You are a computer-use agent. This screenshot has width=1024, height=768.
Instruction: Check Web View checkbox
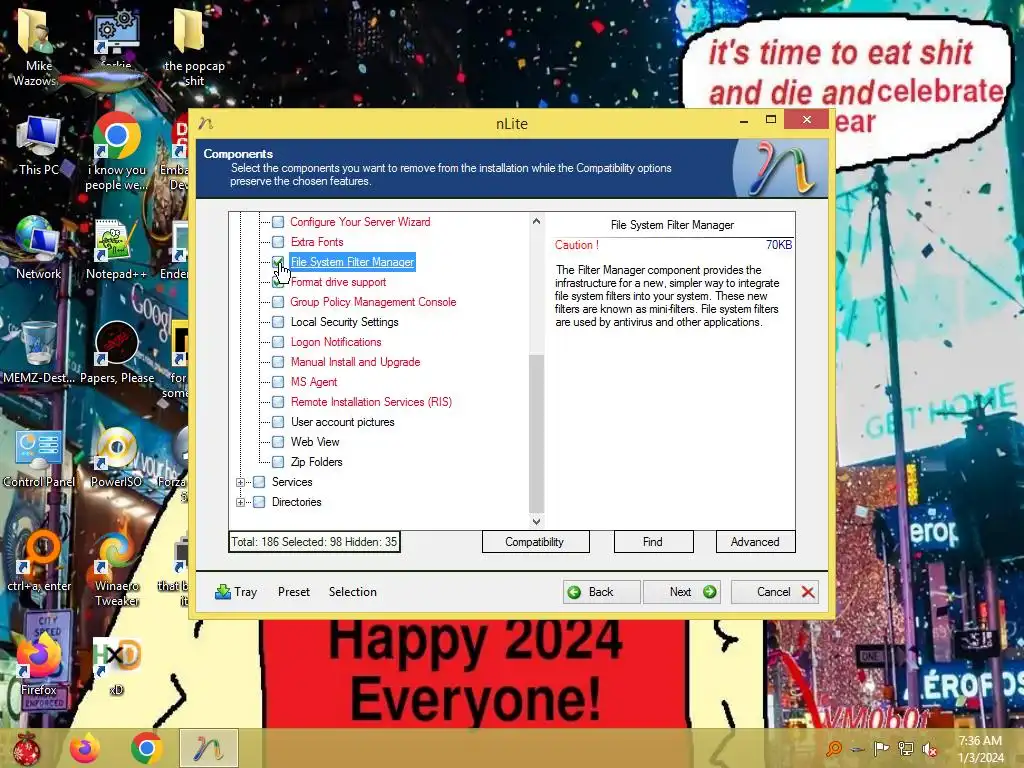(278, 442)
